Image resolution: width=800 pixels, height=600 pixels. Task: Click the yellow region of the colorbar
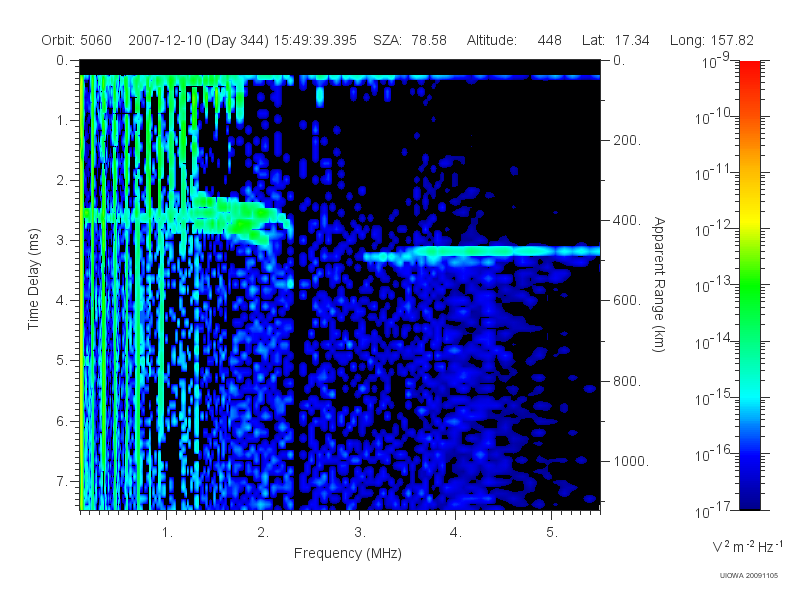[749, 218]
